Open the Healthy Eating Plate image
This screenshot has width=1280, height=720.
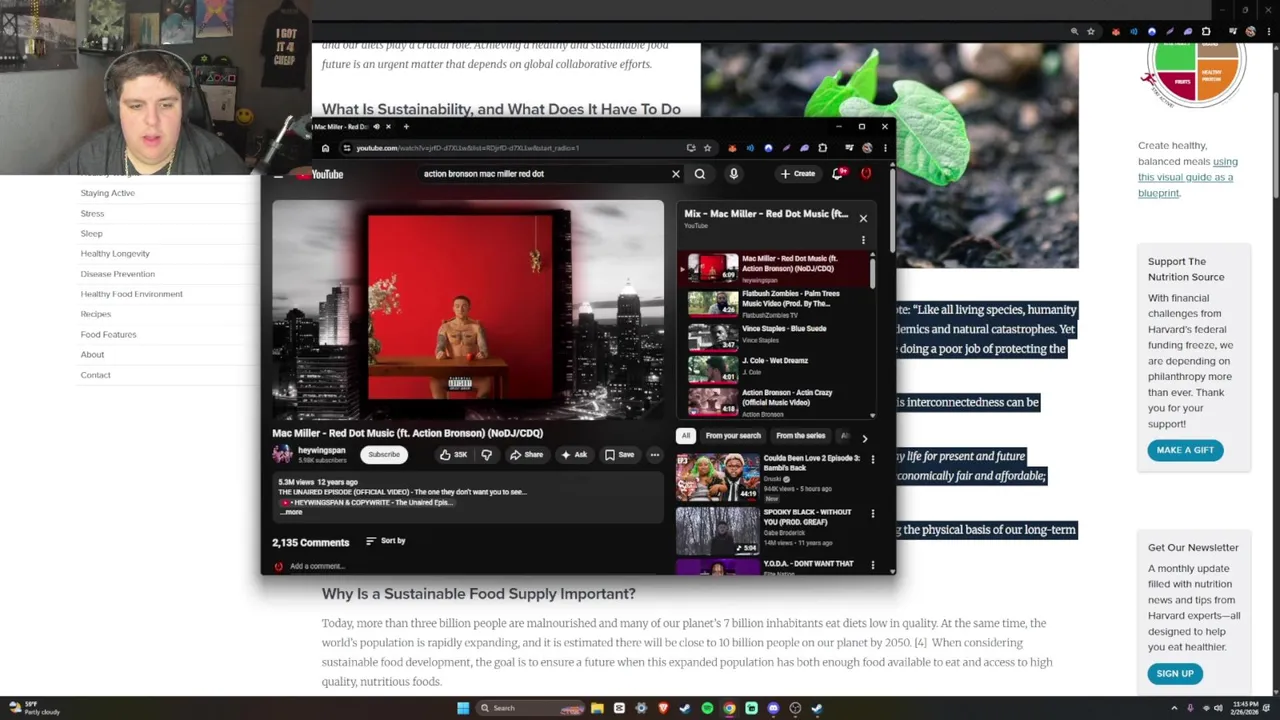point(1195,75)
